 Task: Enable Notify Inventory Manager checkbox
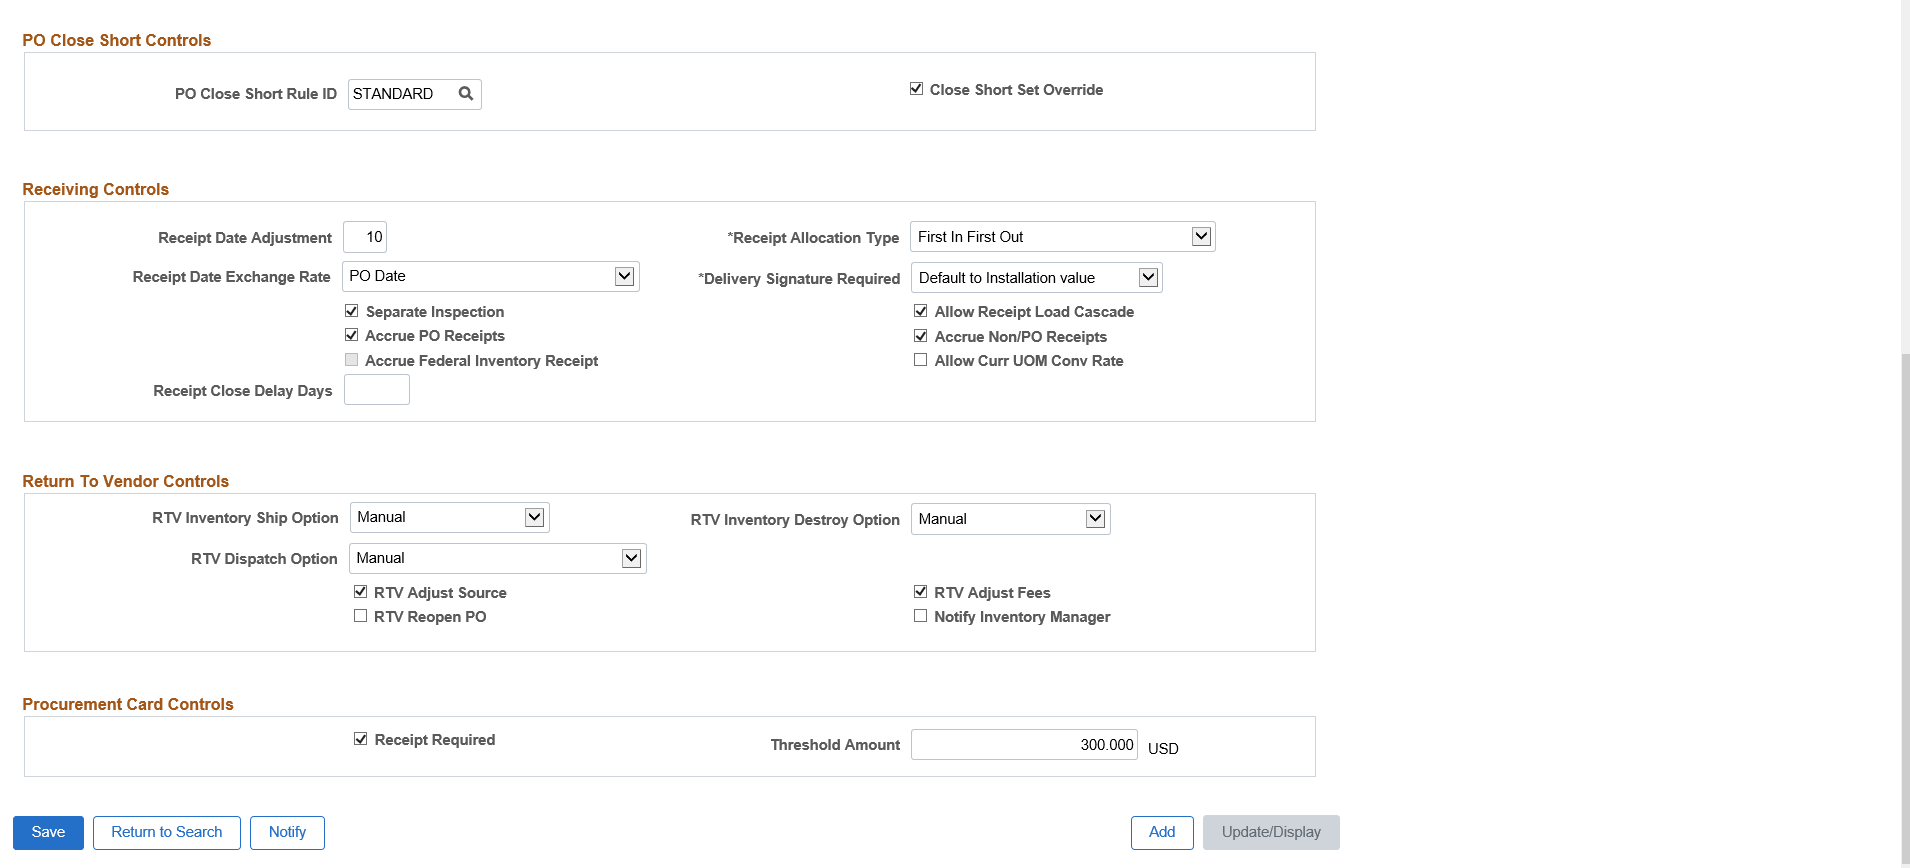920,616
